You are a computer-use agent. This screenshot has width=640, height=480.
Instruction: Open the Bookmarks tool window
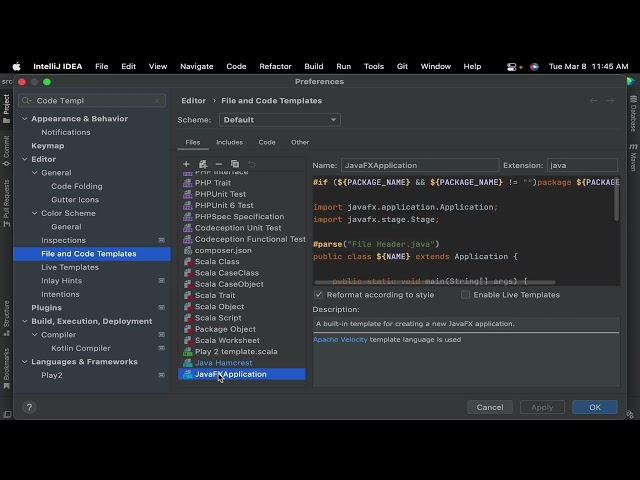coord(6,369)
